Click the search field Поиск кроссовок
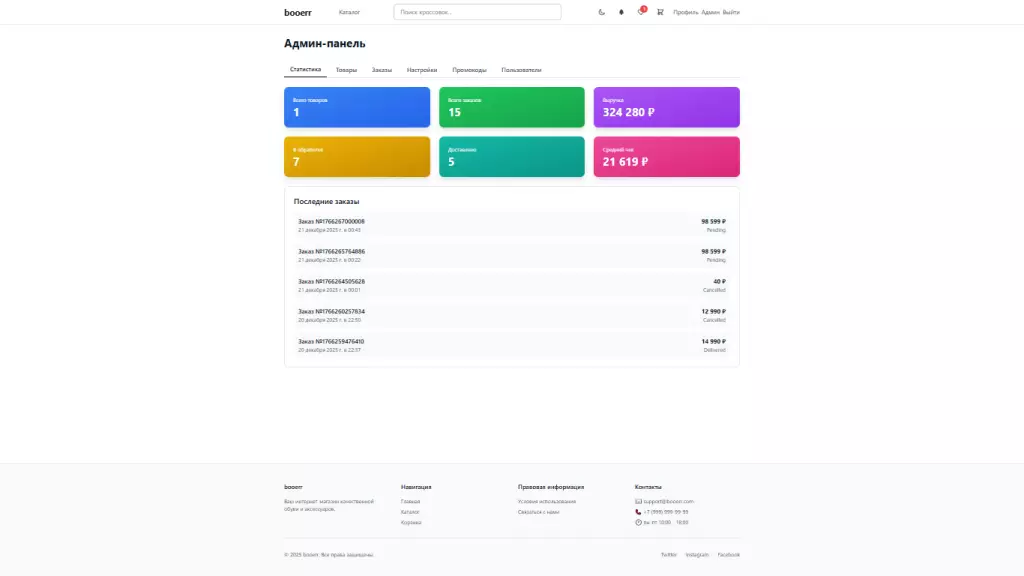 [x=477, y=12]
